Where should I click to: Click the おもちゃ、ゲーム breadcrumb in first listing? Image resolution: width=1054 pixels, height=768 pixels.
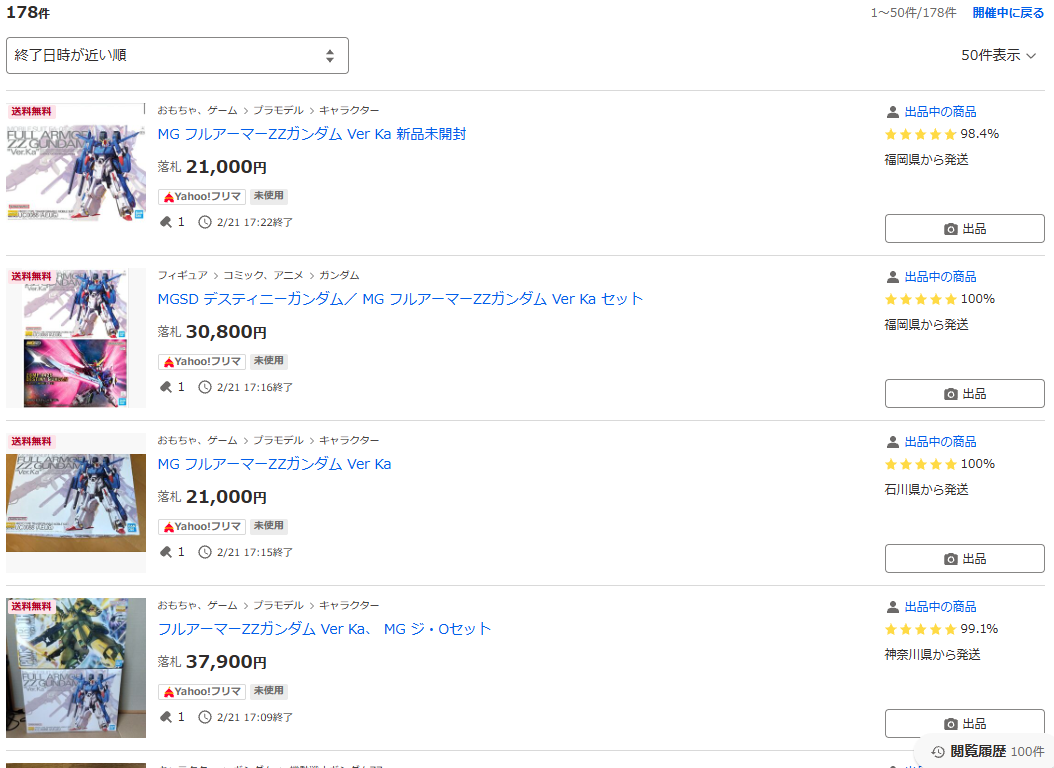click(197, 110)
